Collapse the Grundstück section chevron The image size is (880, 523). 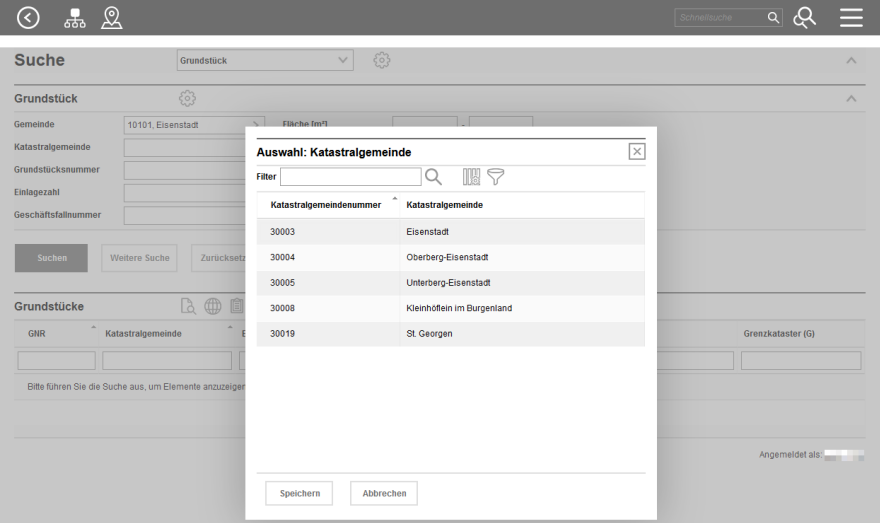tap(851, 99)
